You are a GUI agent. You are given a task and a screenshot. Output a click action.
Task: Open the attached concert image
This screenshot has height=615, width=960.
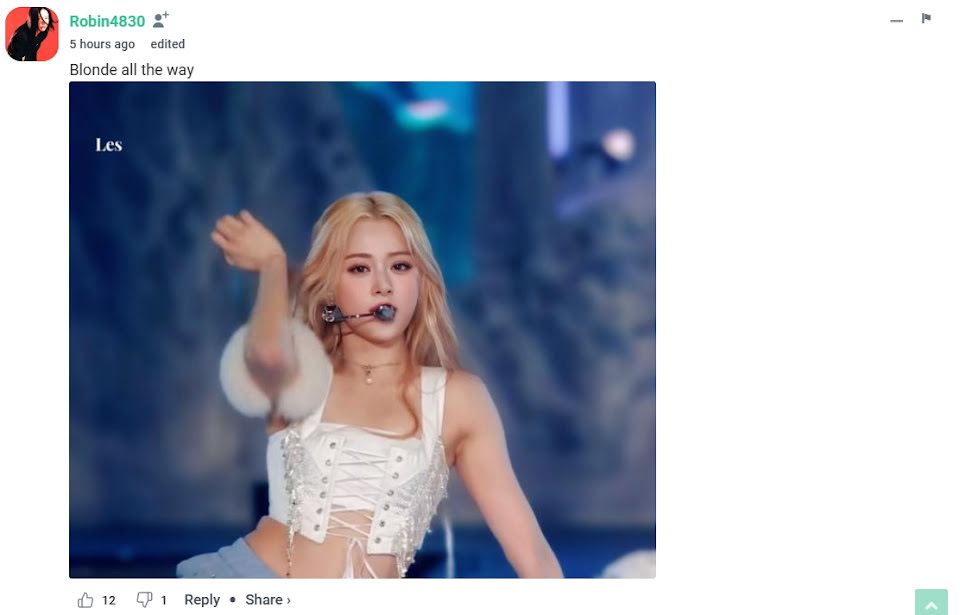coord(362,330)
